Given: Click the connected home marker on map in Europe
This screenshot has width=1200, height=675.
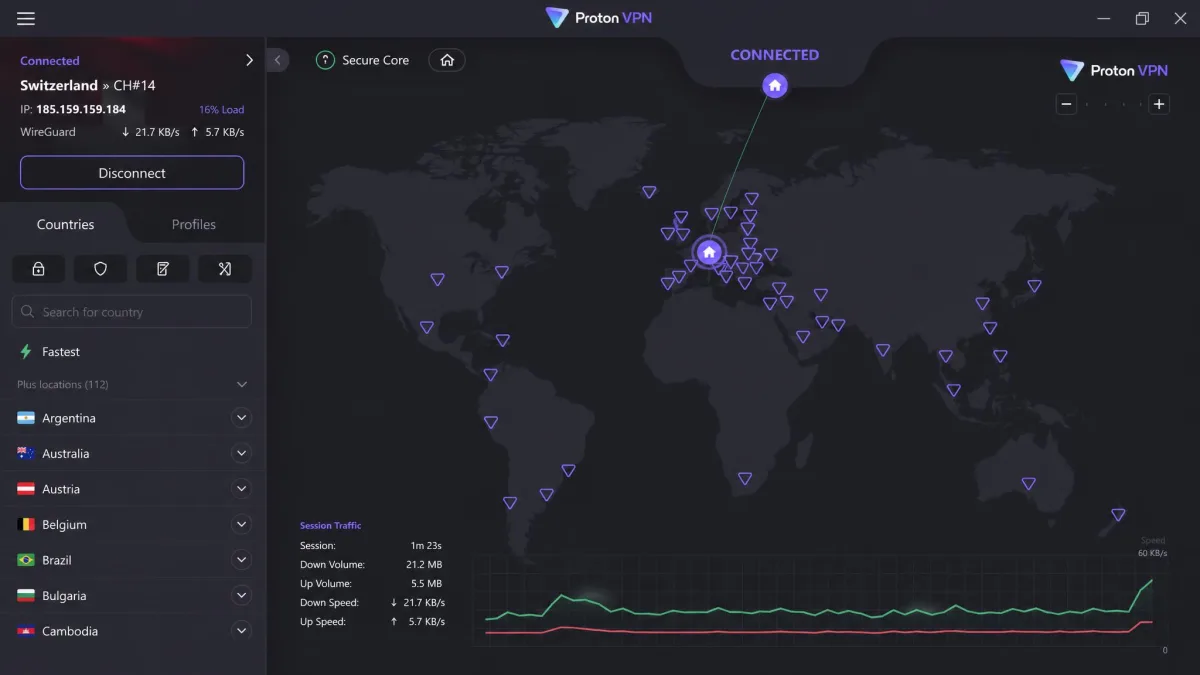Looking at the screenshot, I should click(x=709, y=252).
